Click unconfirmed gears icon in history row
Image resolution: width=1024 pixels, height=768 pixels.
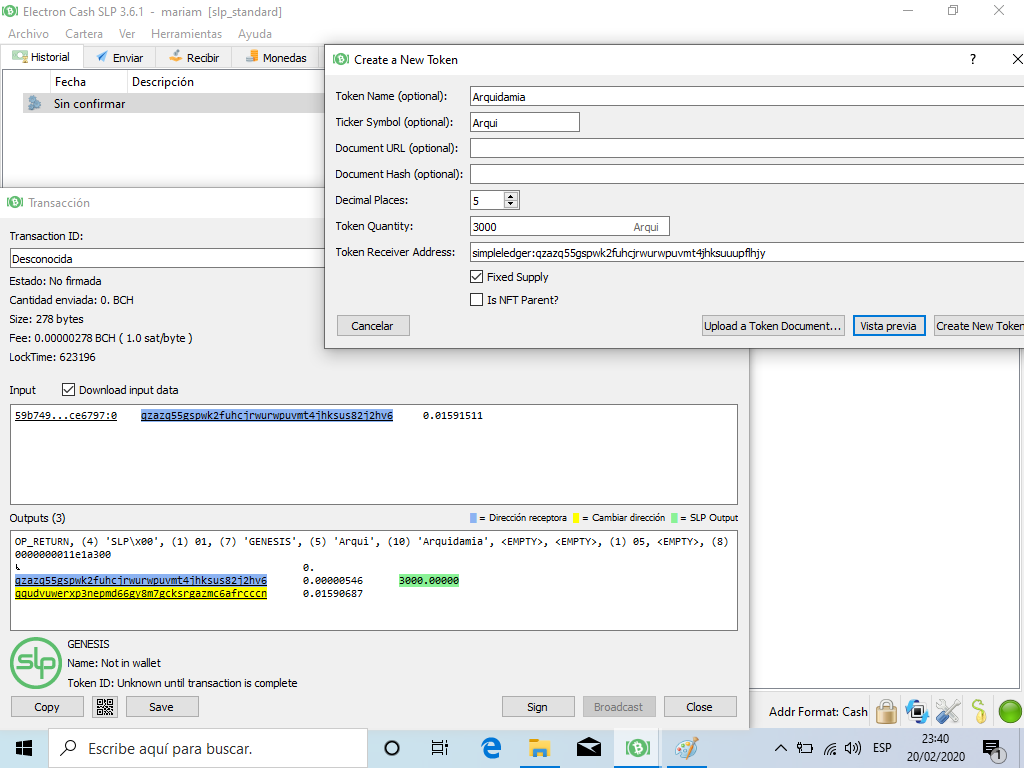(x=35, y=103)
